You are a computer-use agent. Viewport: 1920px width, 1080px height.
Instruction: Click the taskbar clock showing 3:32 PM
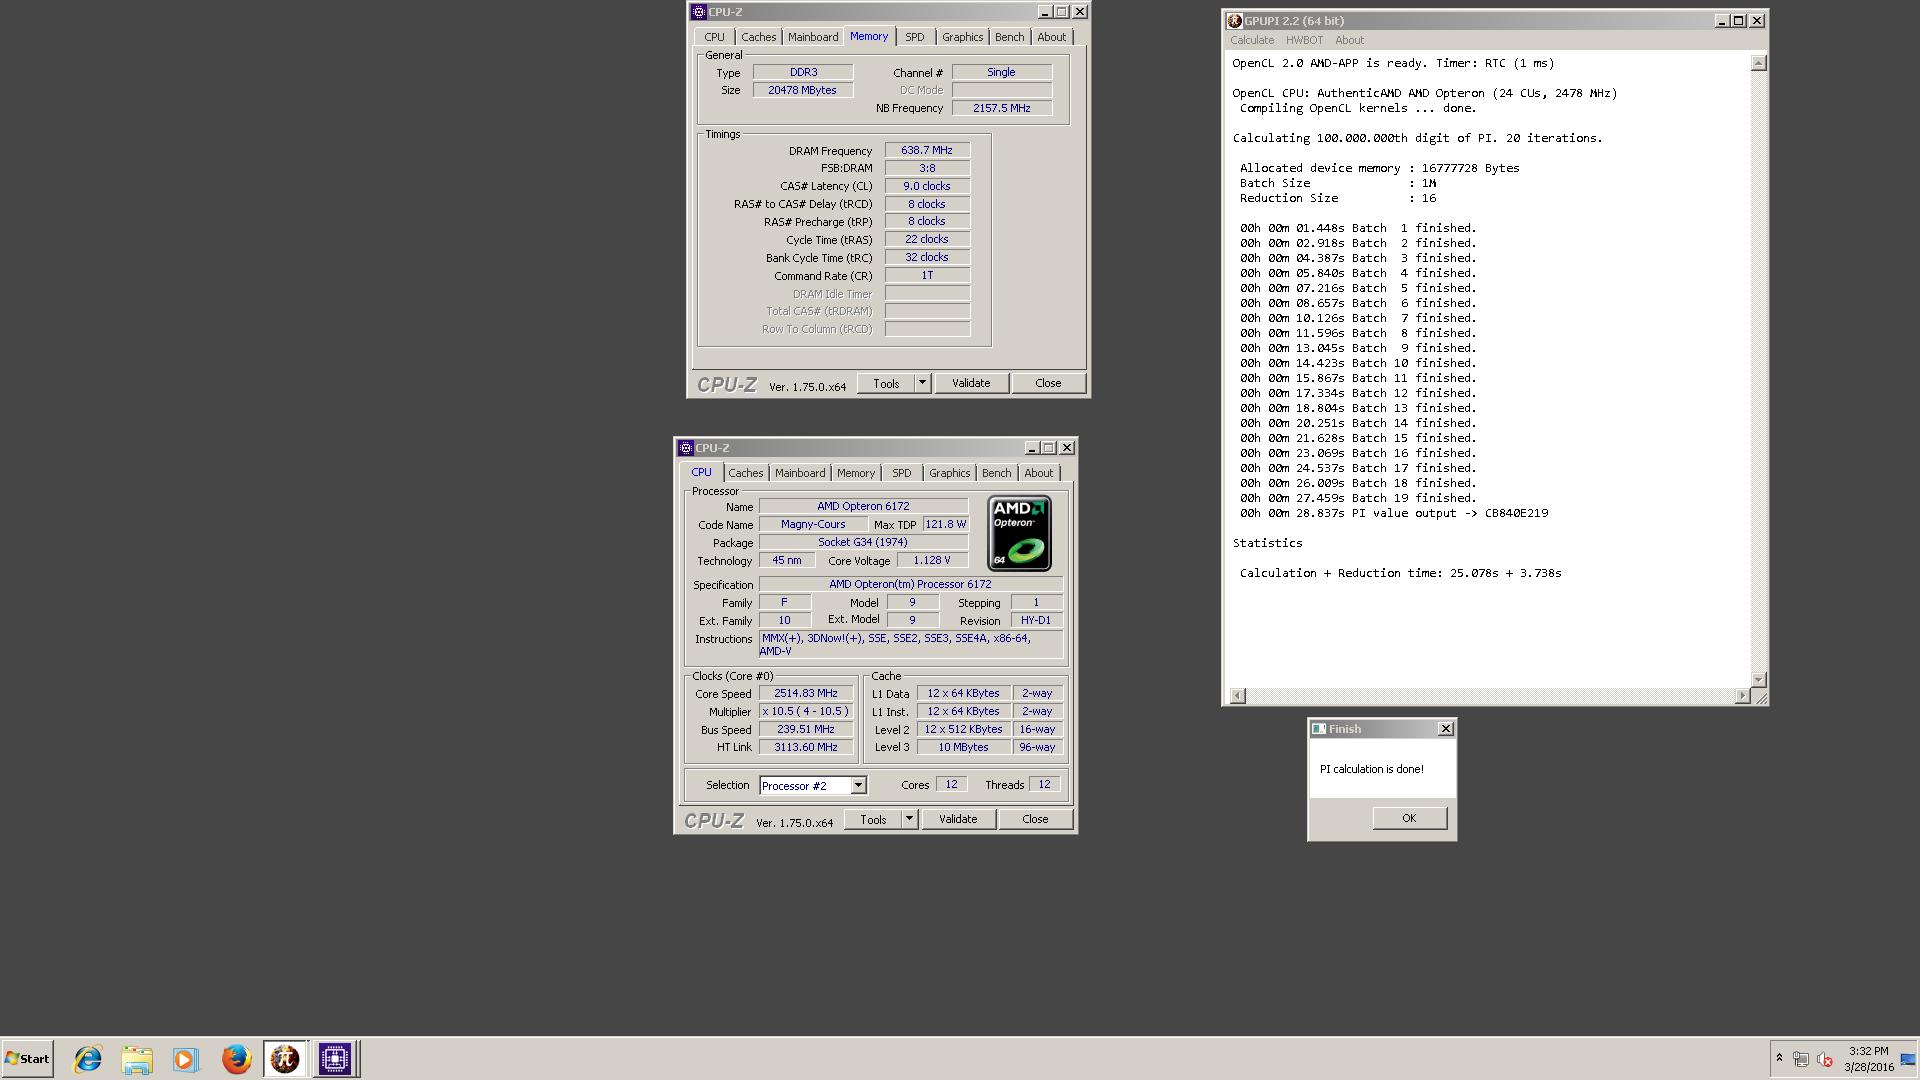1868,1059
